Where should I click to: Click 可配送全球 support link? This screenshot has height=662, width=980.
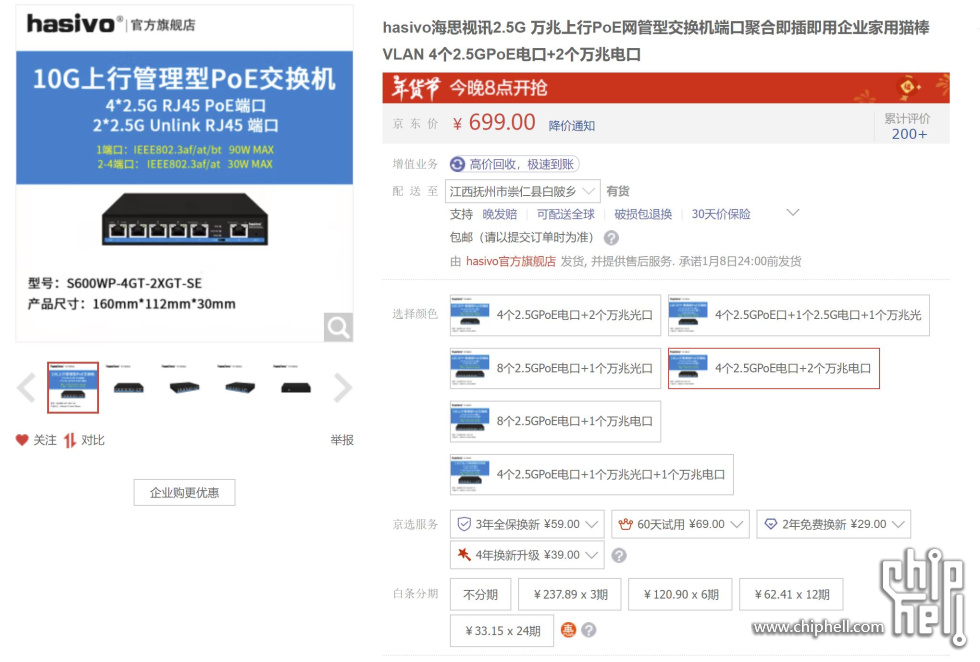pyautogui.click(x=566, y=214)
